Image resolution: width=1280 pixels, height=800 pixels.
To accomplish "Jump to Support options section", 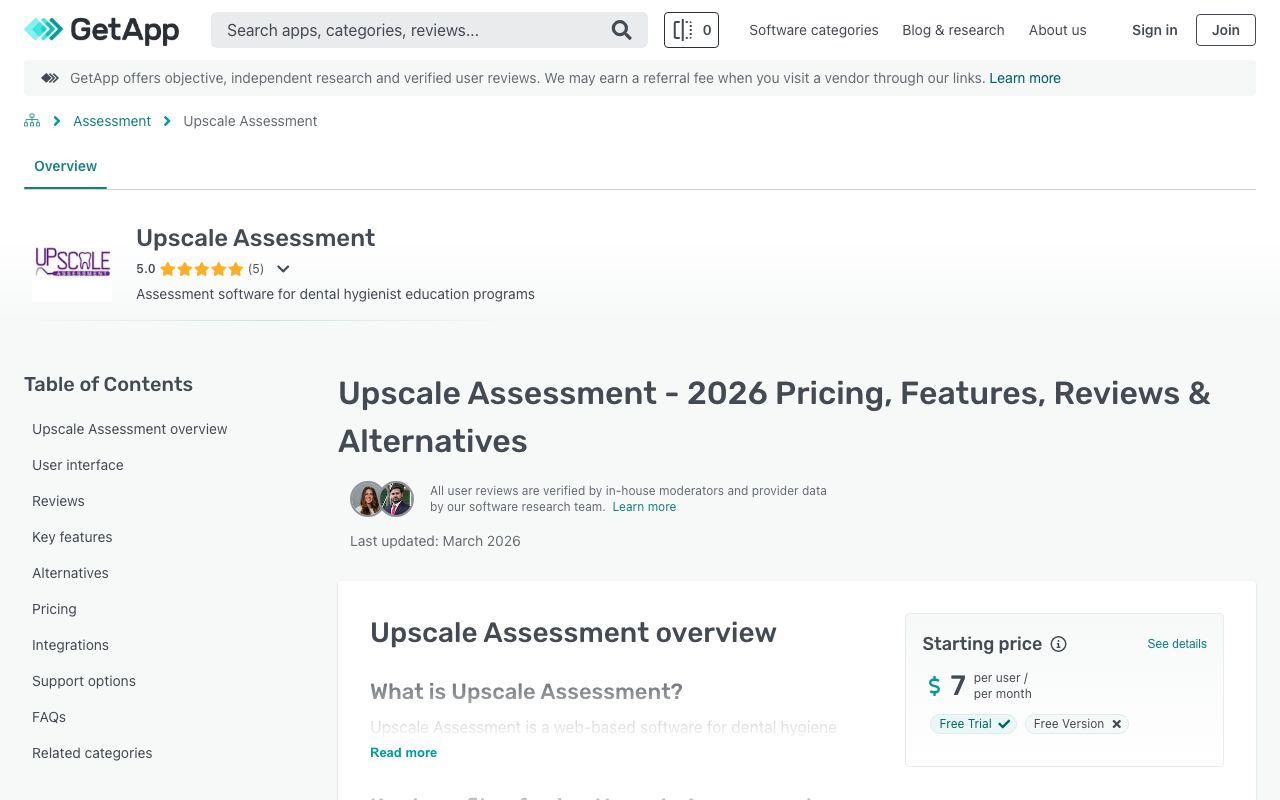I will coord(84,681).
